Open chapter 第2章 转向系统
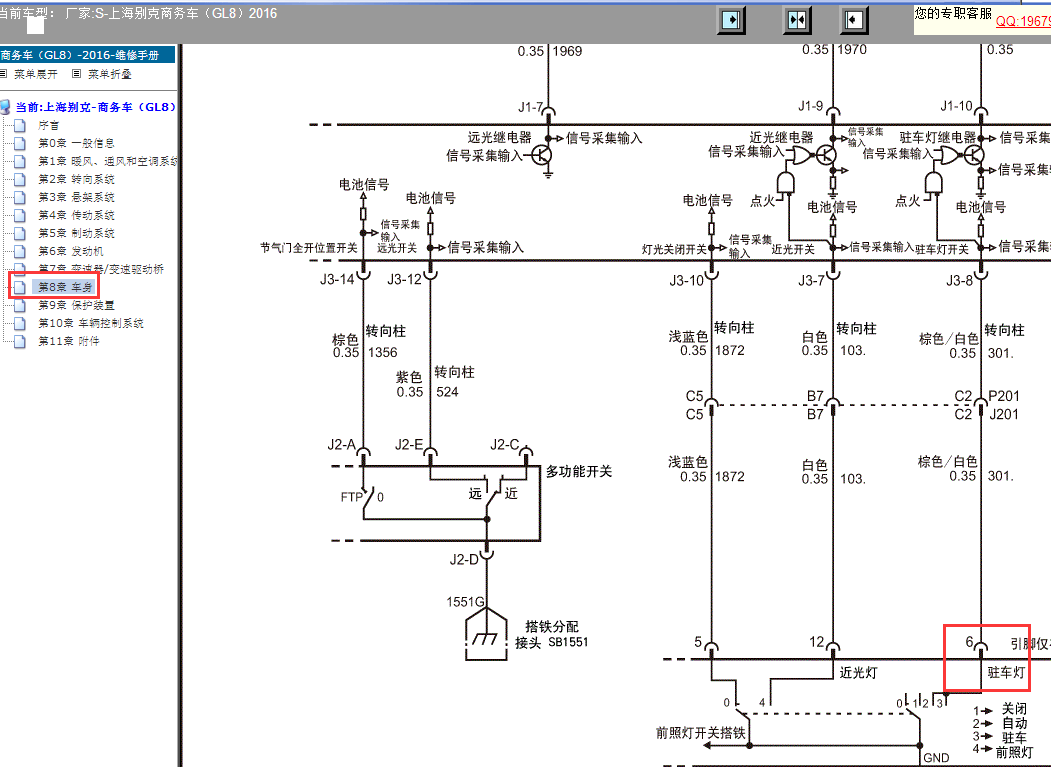Viewport: 1051px width, 767px height. [76, 179]
